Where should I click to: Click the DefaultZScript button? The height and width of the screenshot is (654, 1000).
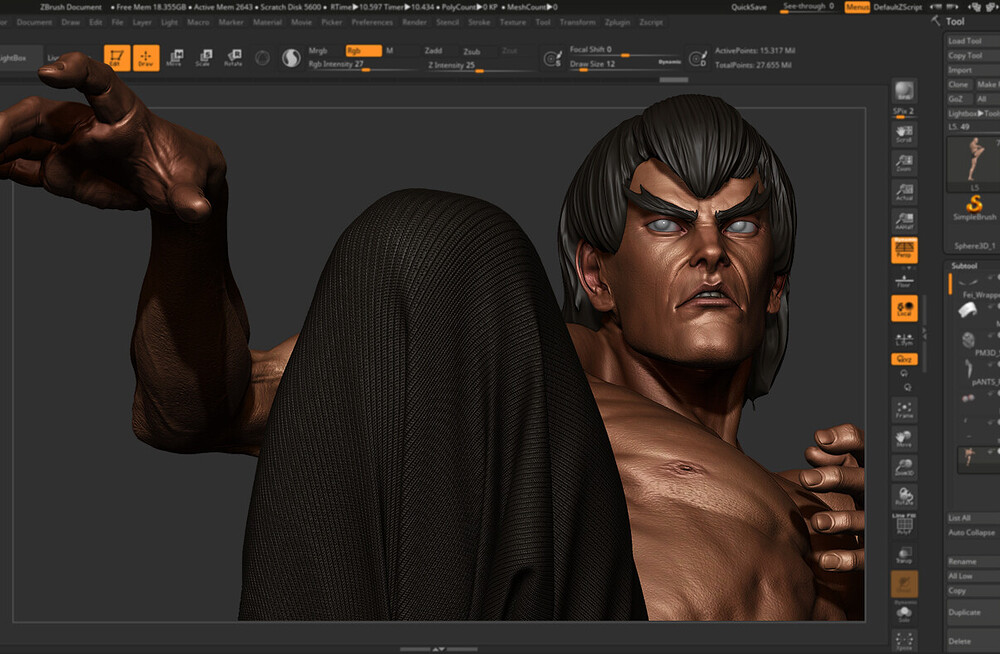897,7
